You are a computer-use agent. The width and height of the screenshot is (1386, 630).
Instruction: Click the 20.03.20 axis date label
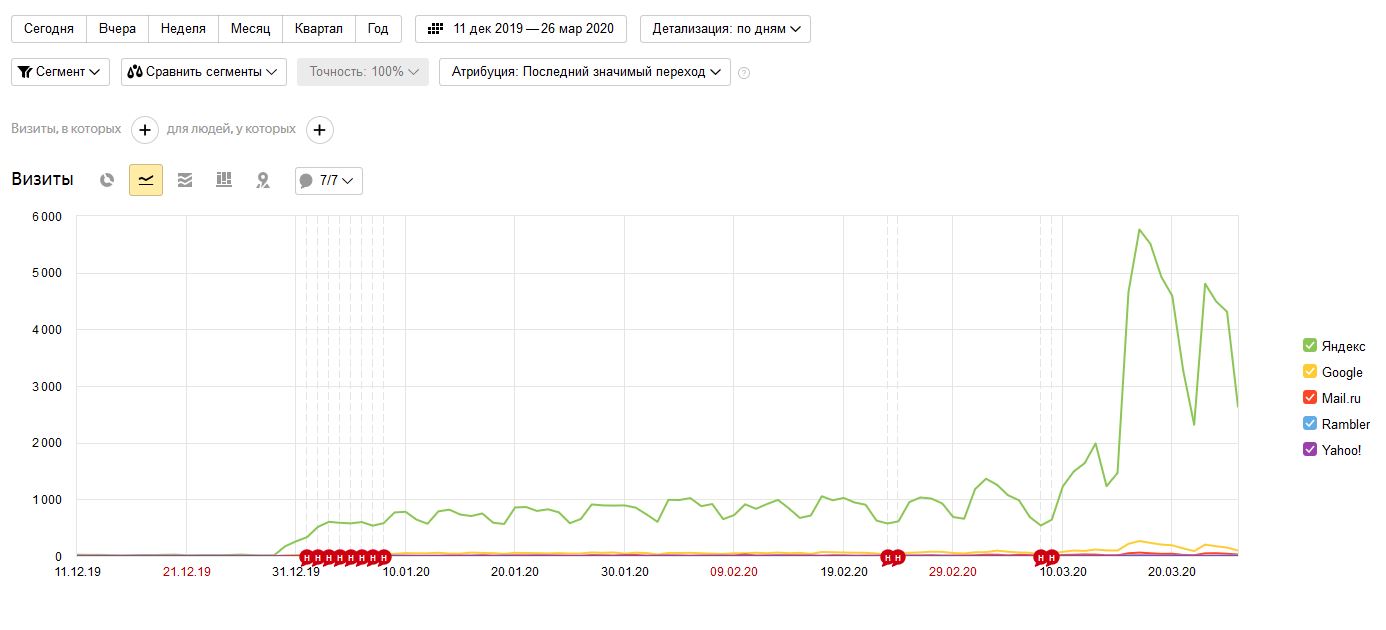[x=1172, y=573]
